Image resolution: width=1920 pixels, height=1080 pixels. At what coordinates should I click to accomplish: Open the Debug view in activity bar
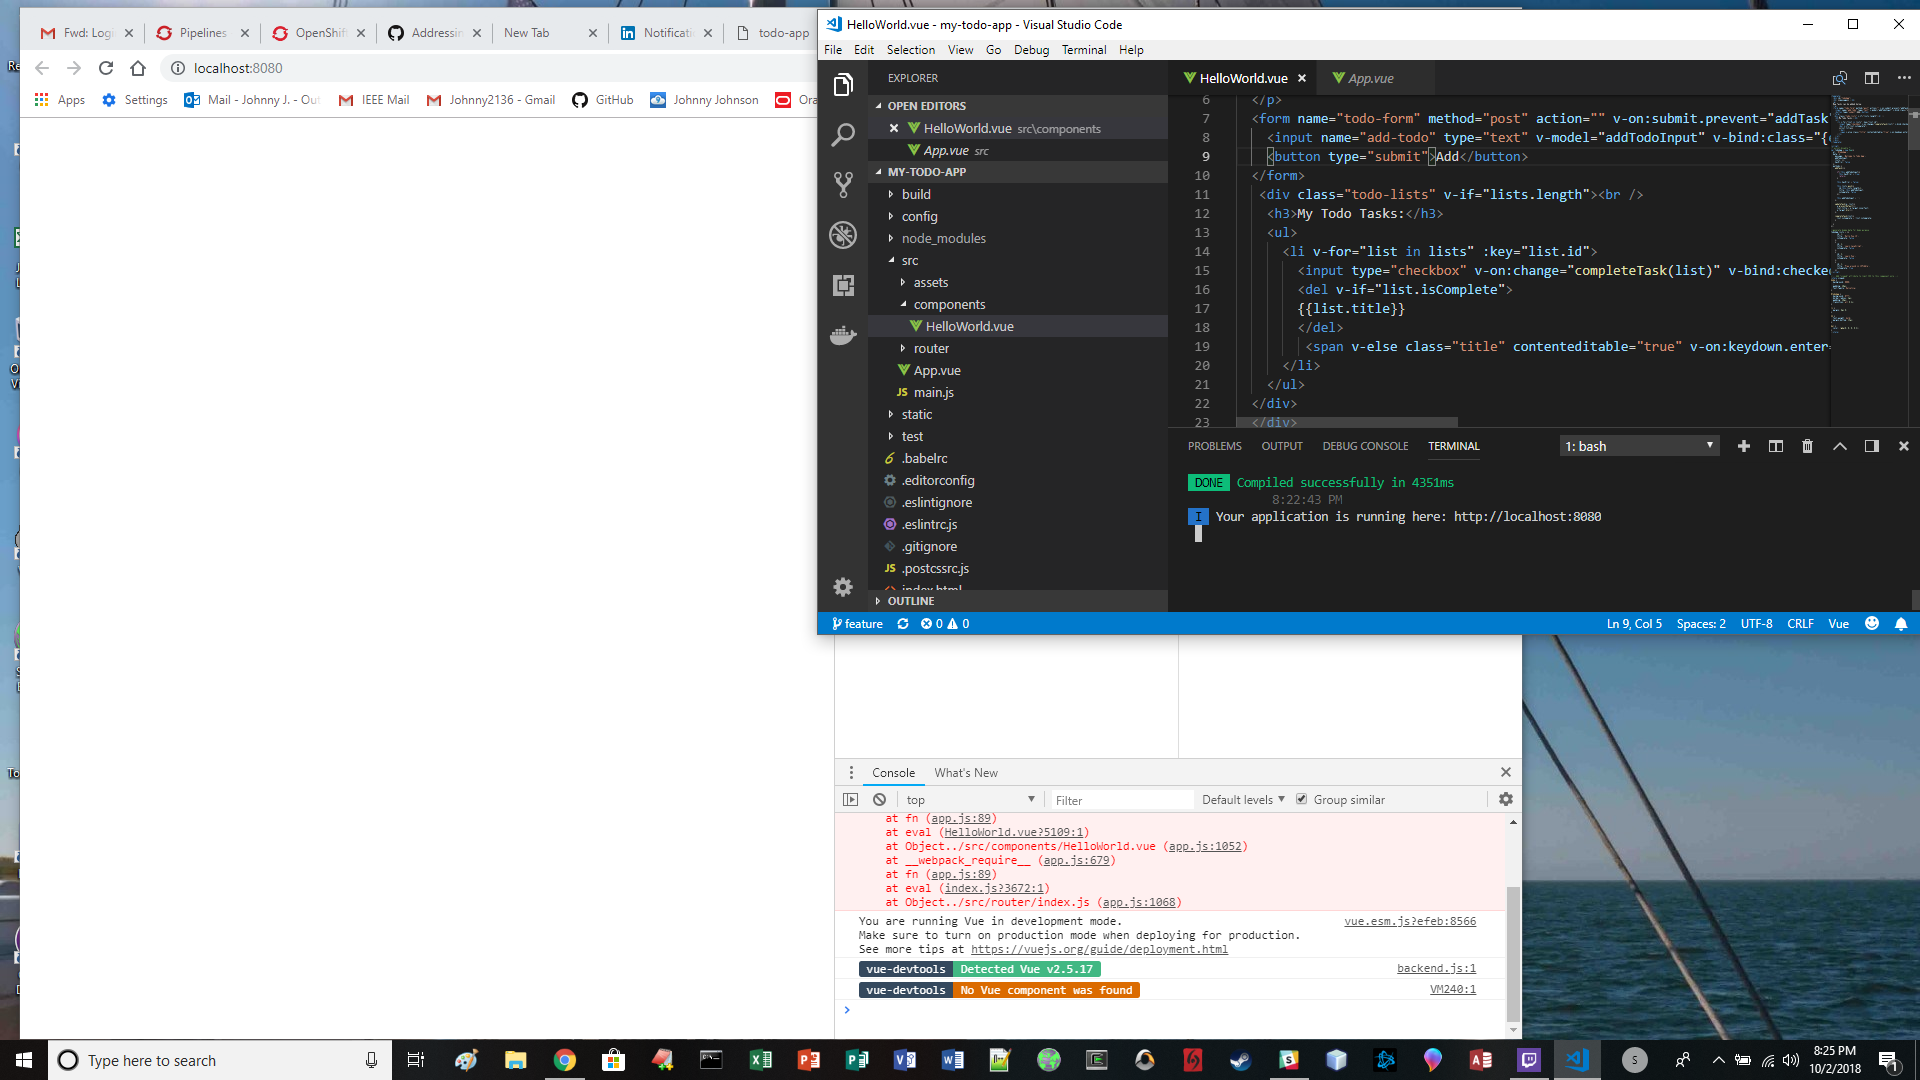(843, 234)
